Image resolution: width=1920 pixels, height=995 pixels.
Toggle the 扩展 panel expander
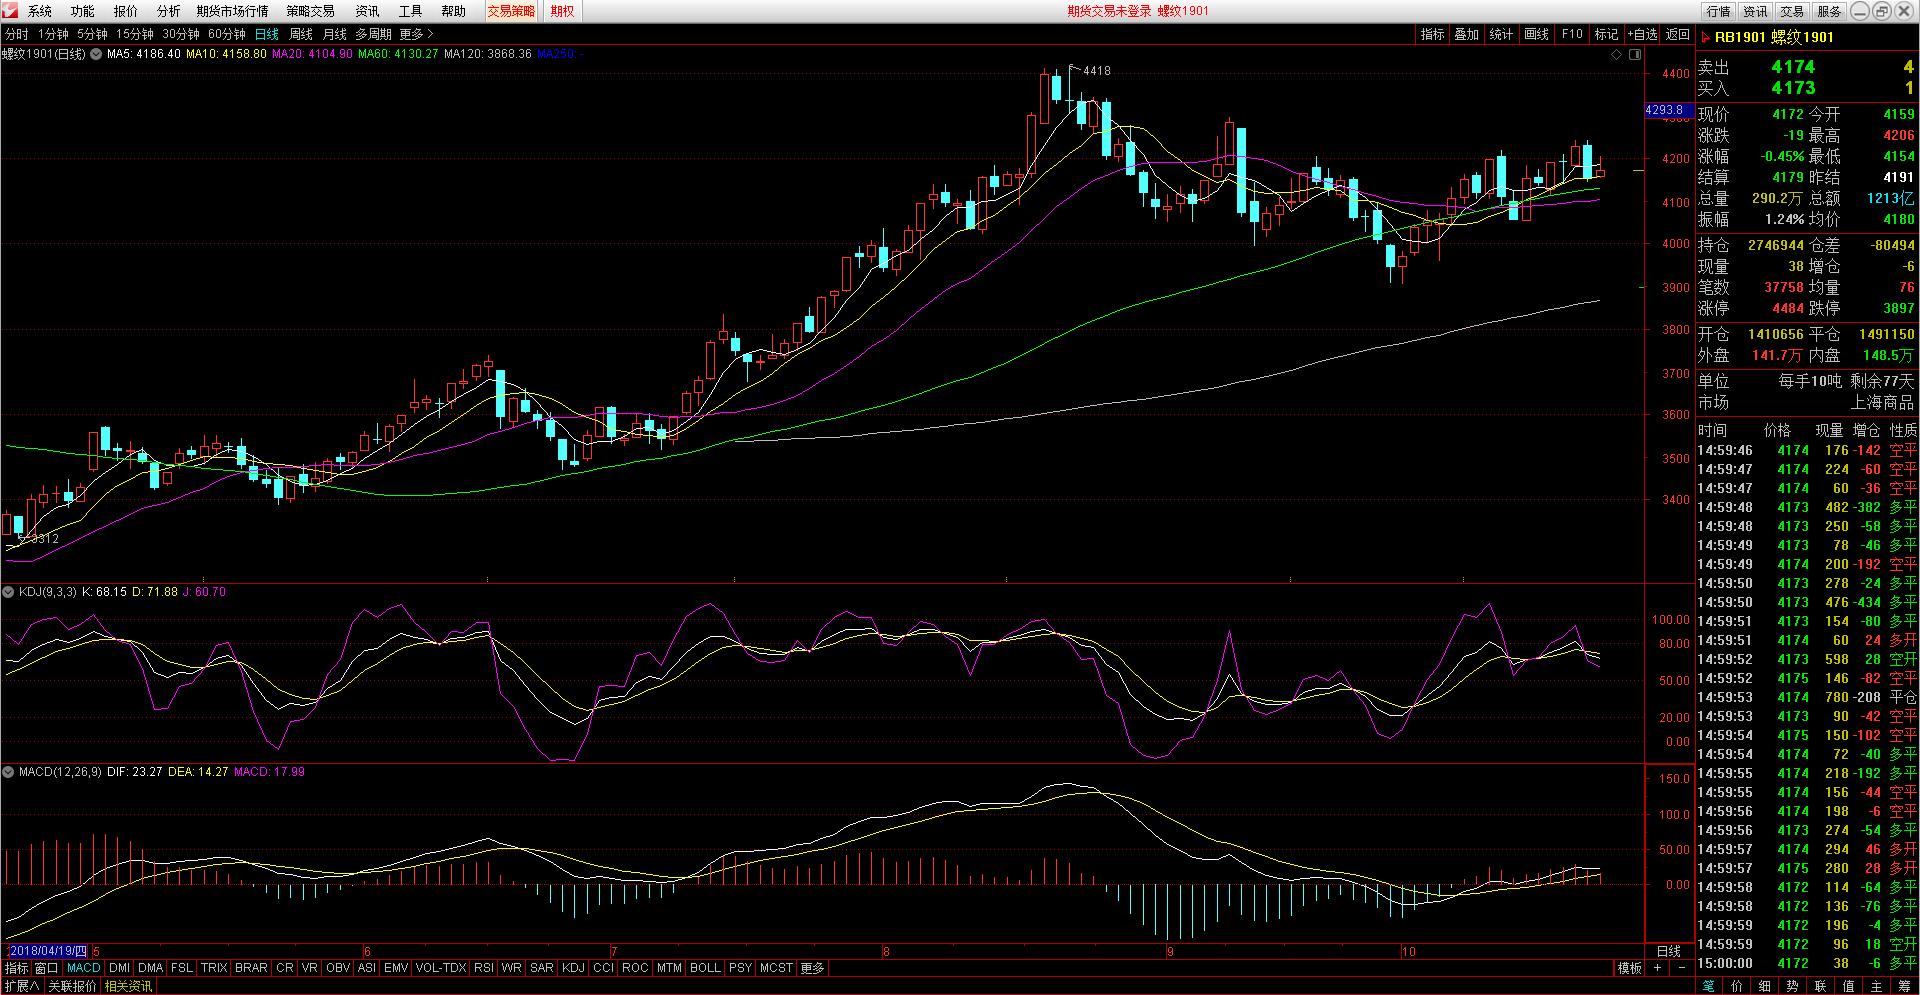point(21,986)
